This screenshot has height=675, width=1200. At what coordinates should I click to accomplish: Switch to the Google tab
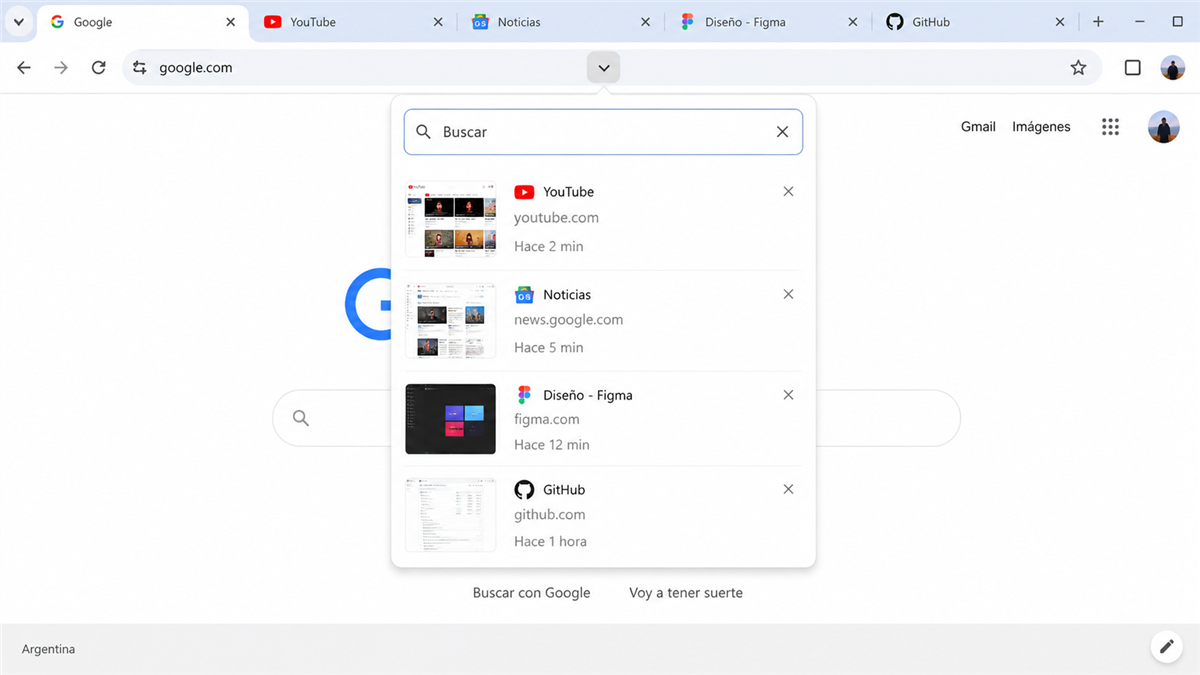click(x=142, y=22)
